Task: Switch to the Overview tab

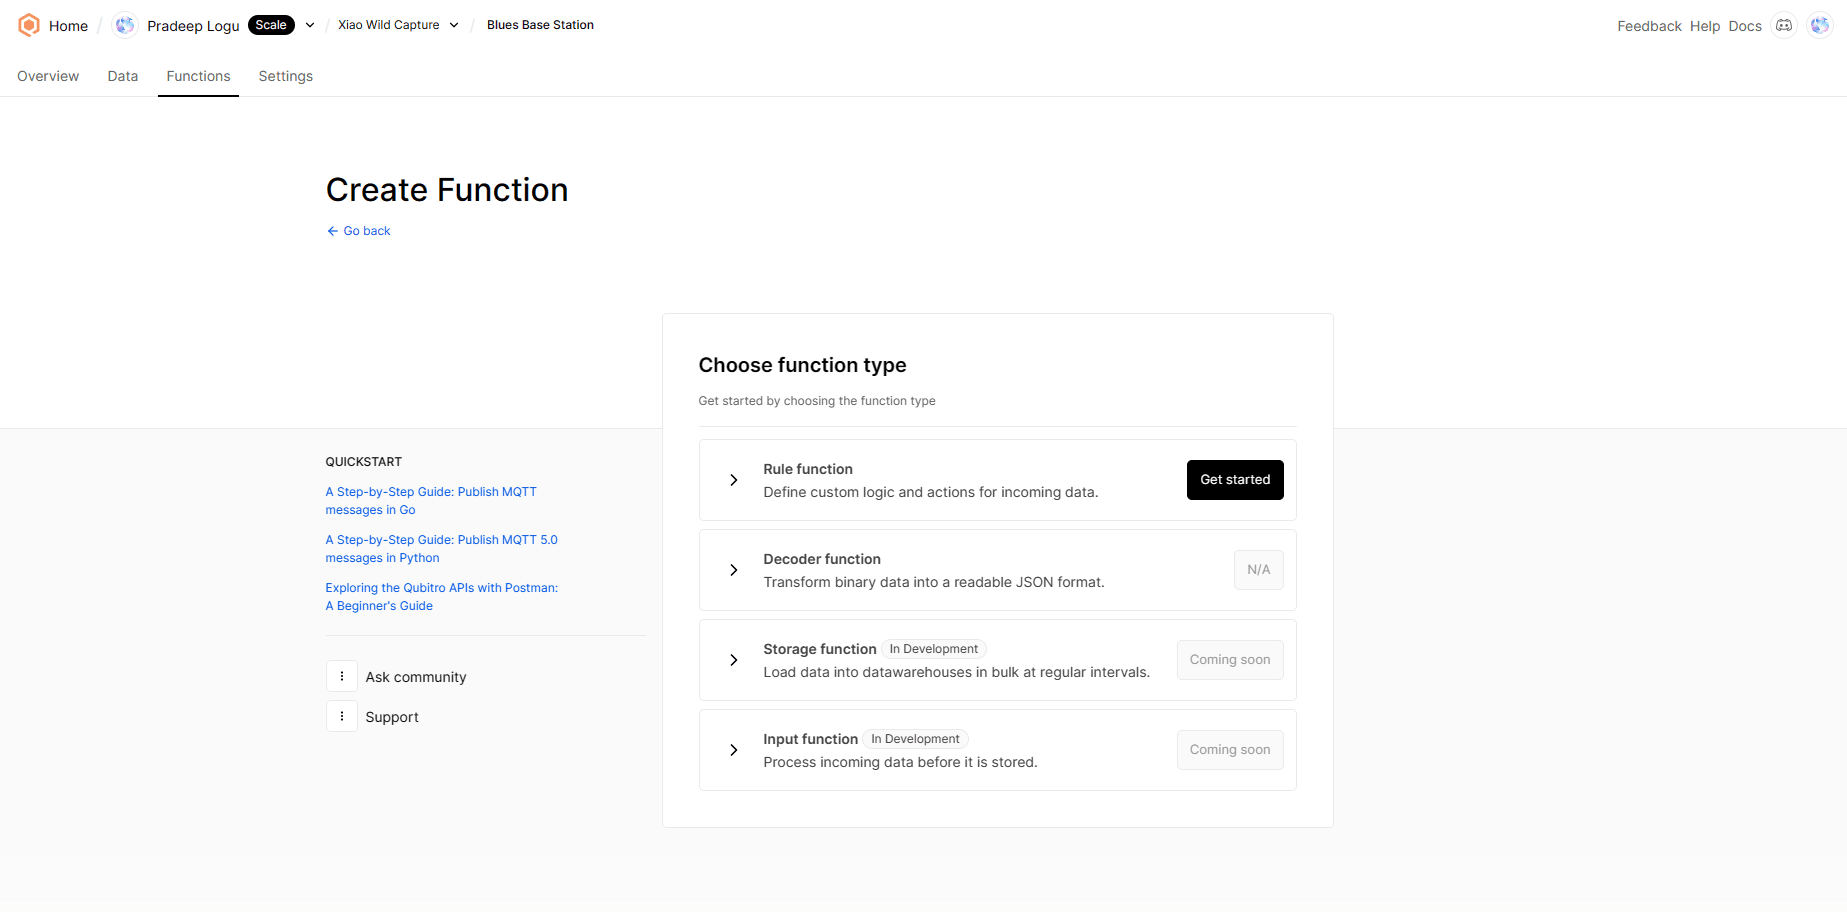Action: pyautogui.click(x=48, y=76)
